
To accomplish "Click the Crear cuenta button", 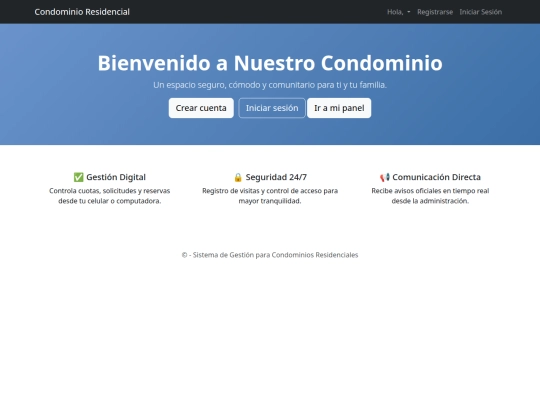I will pyautogui.click(x=201, y=108).
